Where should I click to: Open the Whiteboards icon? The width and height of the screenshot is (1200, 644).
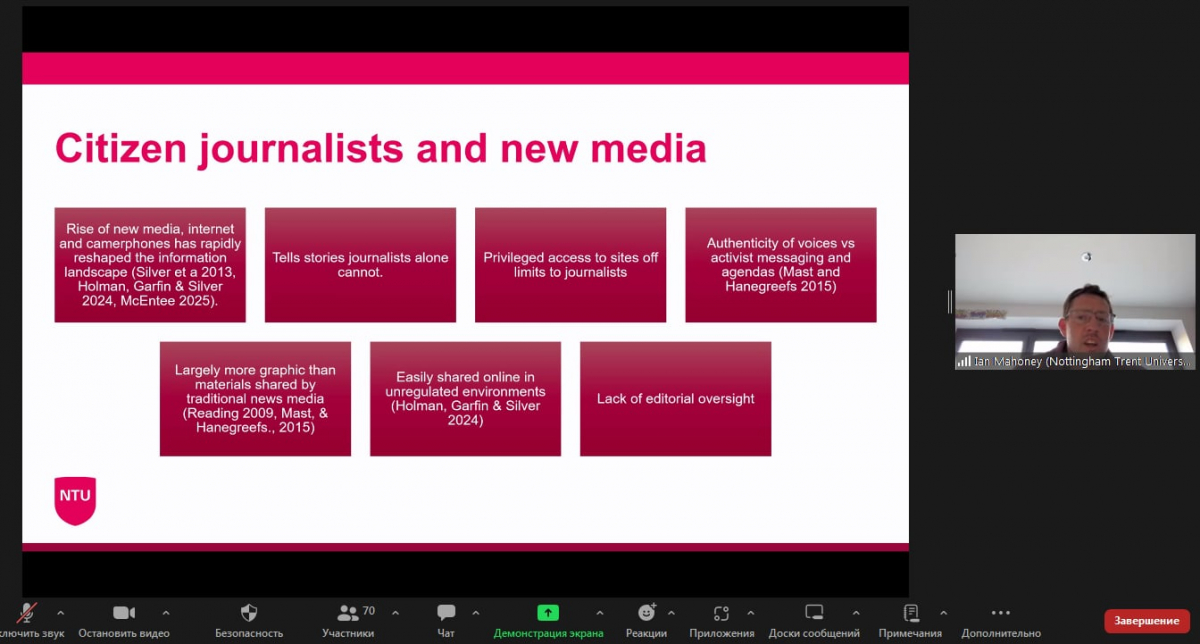pos(814,613)
